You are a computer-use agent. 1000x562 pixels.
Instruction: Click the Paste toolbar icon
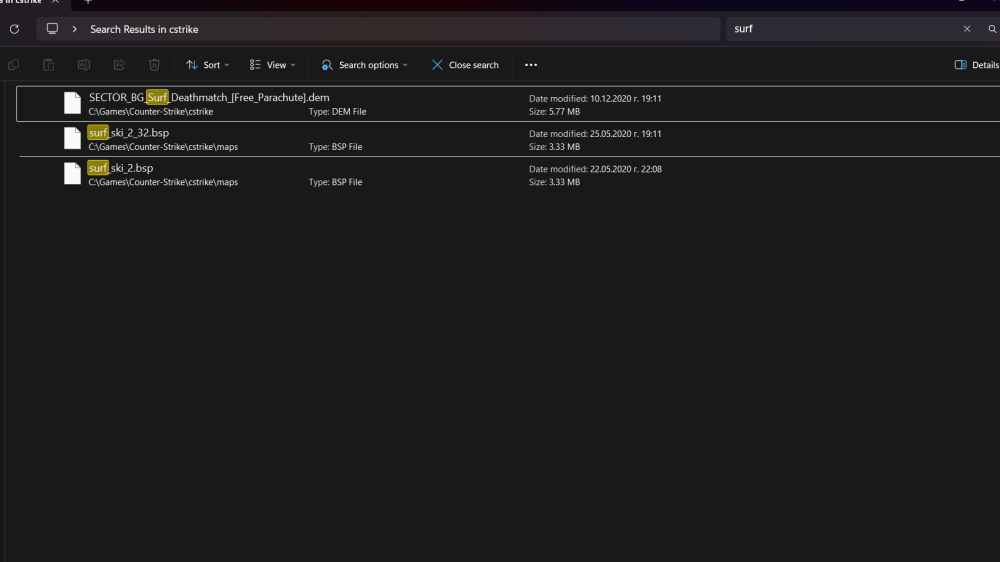pos(48,64)
